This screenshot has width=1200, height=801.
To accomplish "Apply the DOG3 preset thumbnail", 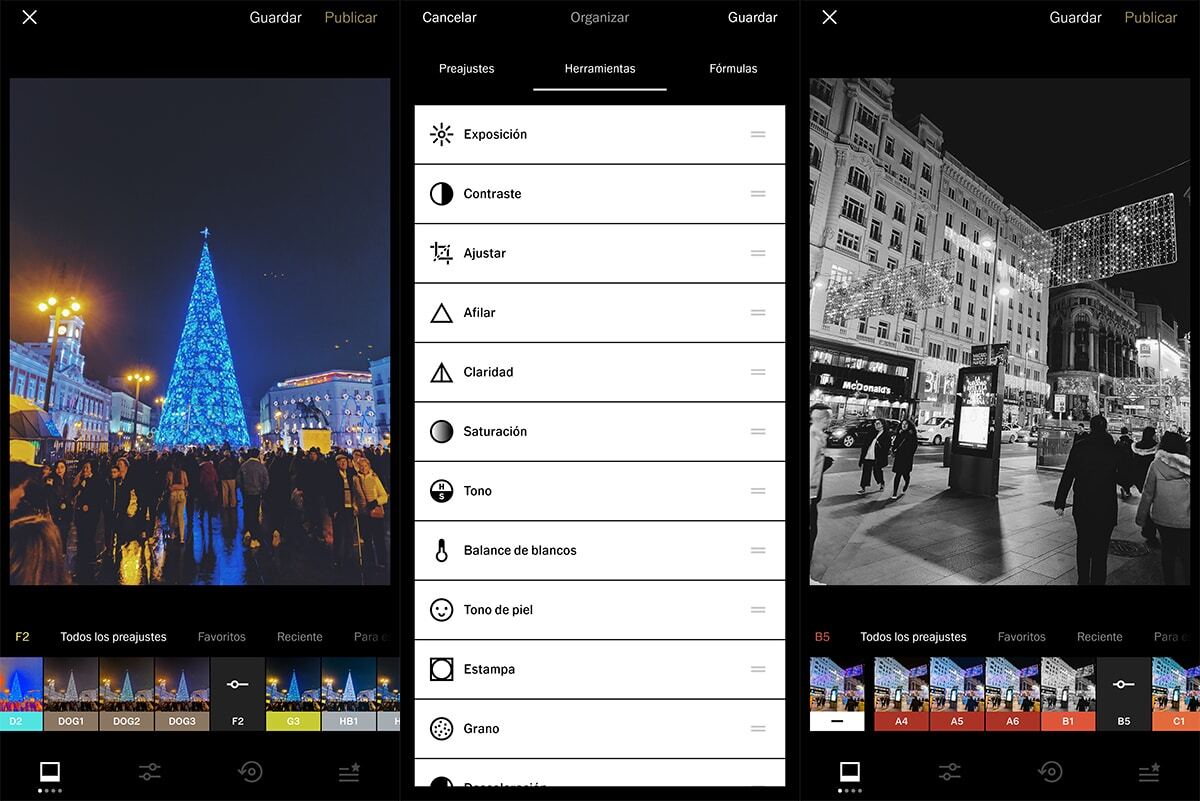I will [182, 693].
